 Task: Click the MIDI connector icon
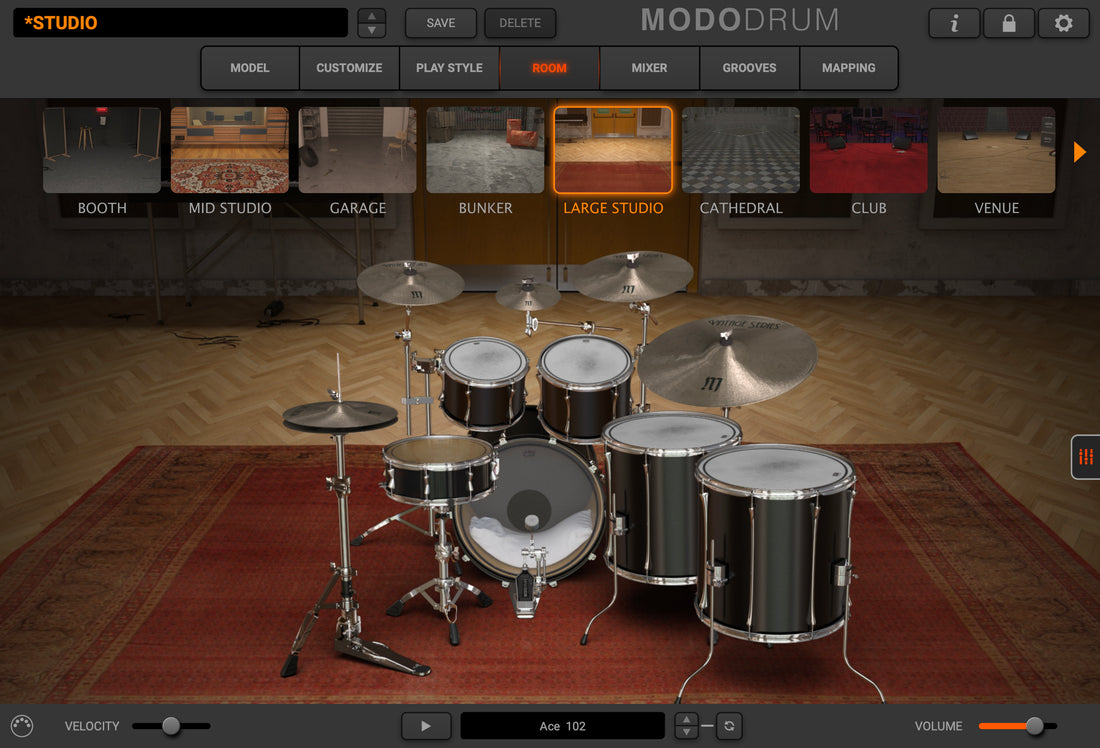point(22,726)
